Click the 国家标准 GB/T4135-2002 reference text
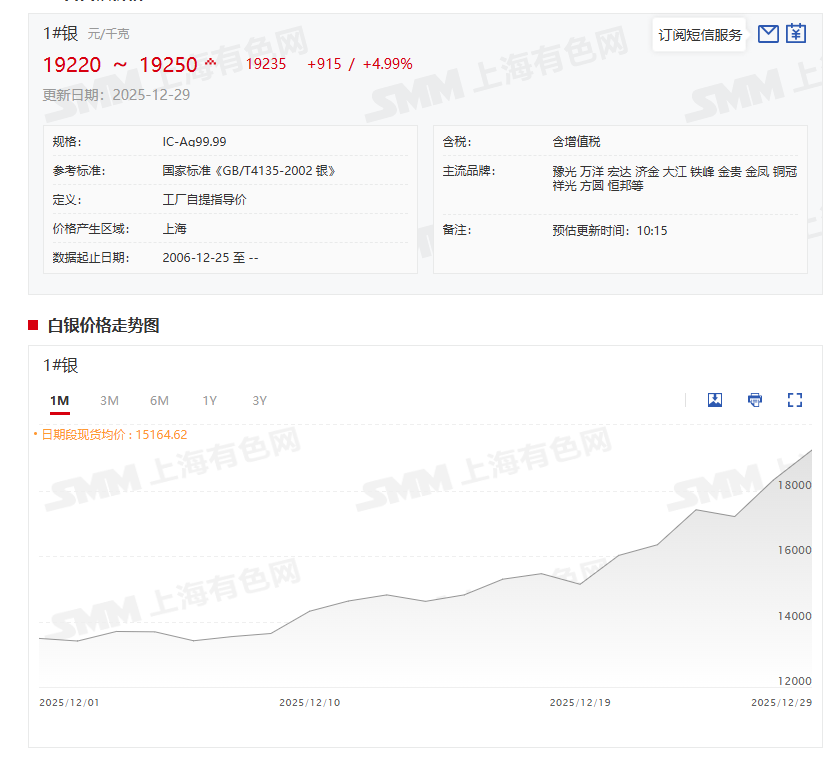The height and width of the screenshot is (760, 823). pyautogui.click(x=249, y=171)
